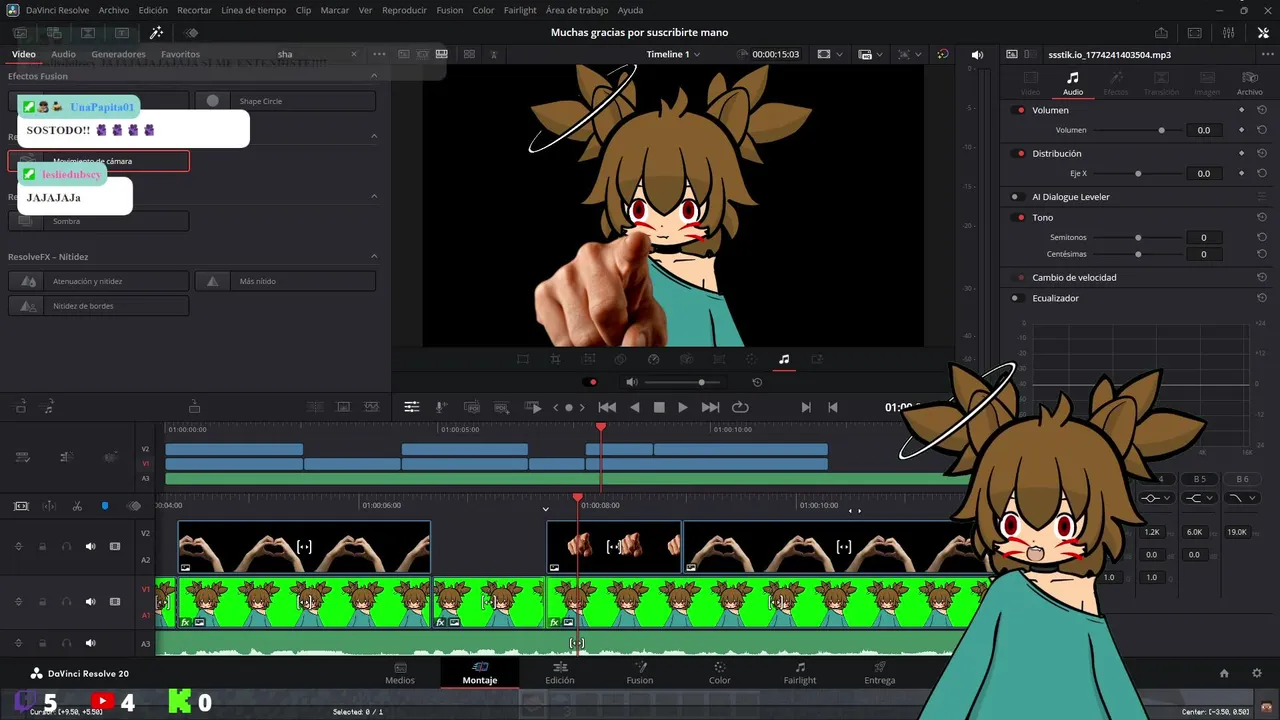Screen dimensions: 1280x720
Task: Collapse the Efectos Fusion section
Action: click(x=374, y=76)
